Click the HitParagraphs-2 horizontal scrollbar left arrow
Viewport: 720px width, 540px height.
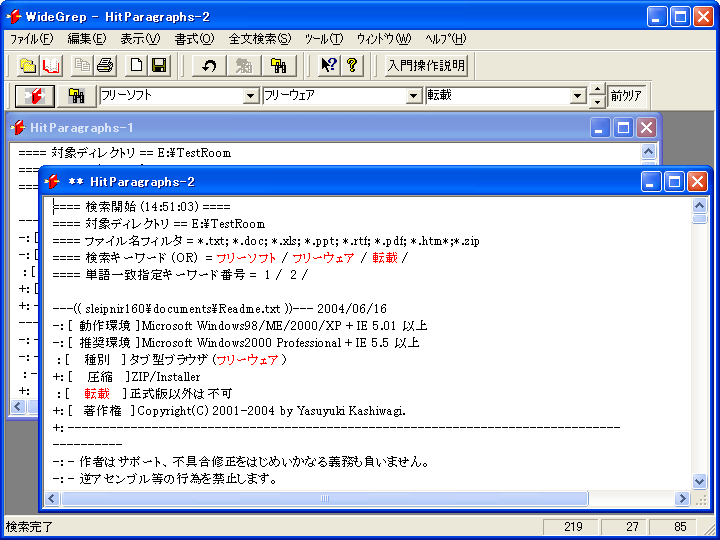pos(51,498)
